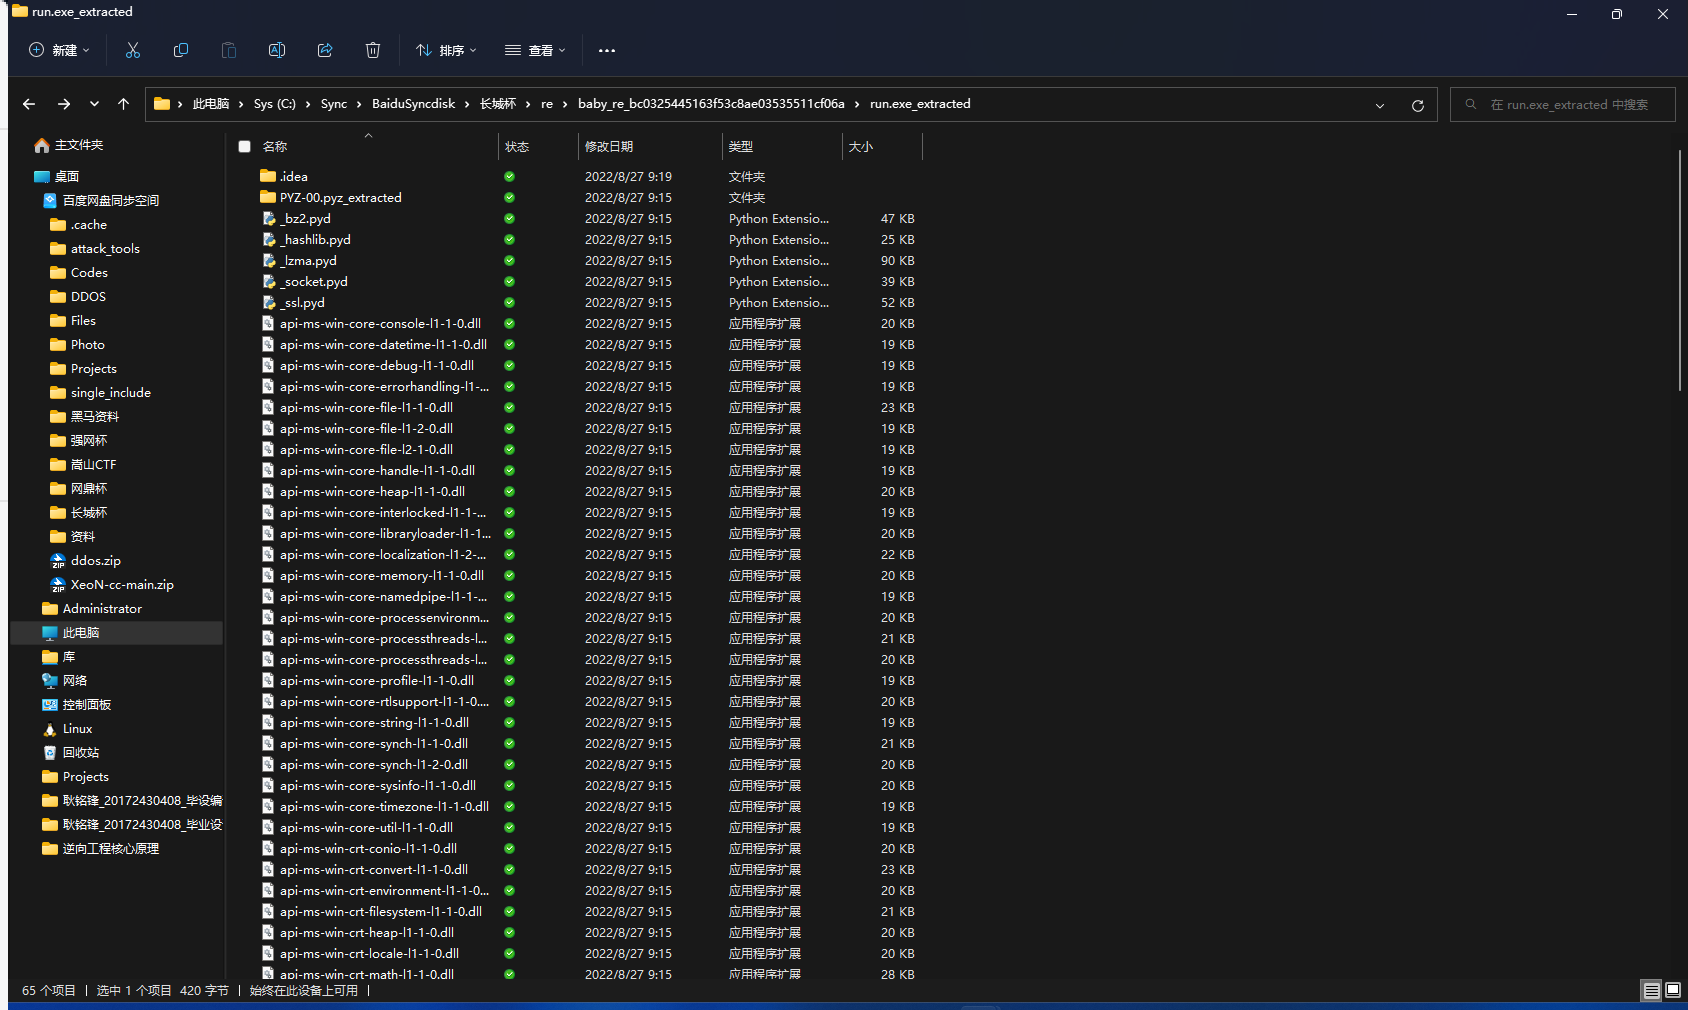The image size is (1688, 1010).
Task: Select api-ms-win-core-heap-l1-1-0.dll
Action: tap(372, 491)
